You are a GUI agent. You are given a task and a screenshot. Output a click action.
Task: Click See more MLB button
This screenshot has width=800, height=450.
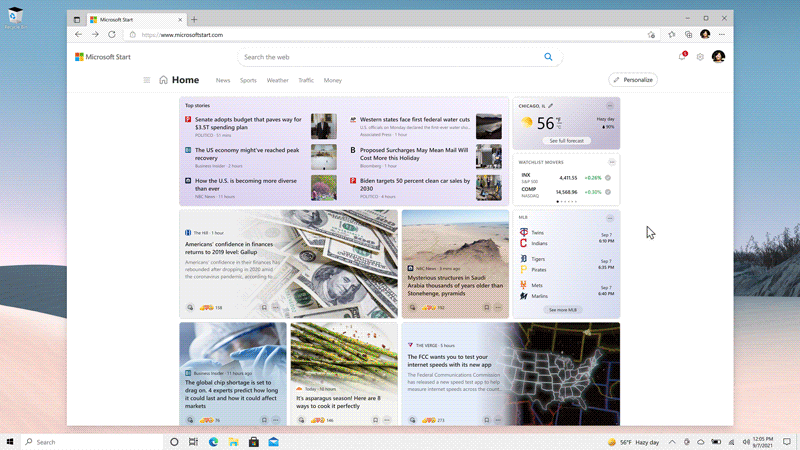pos(563,310)
